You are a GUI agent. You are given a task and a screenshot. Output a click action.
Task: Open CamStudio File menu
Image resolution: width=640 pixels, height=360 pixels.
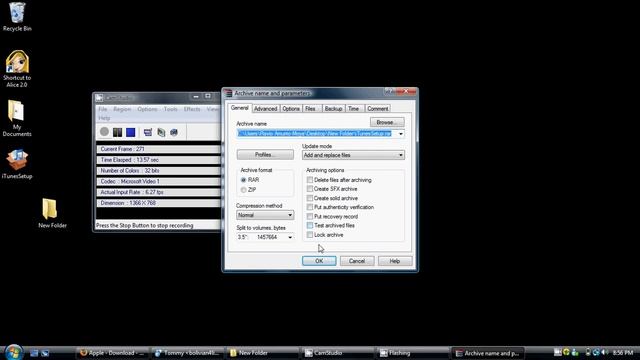[102, 109]
